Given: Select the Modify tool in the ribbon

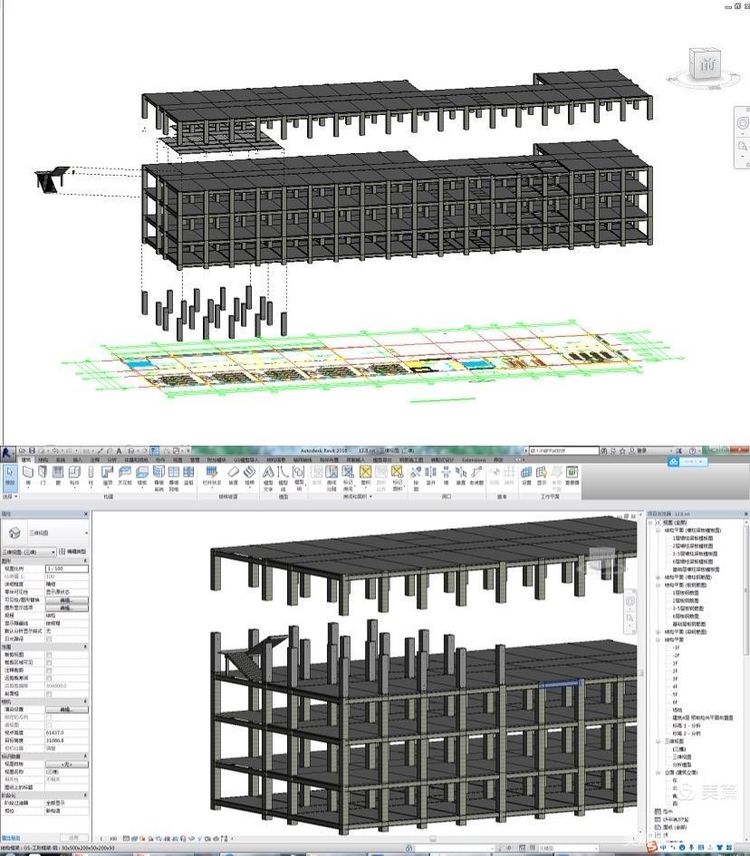Looking at the screenshot, I should (10, 474).
